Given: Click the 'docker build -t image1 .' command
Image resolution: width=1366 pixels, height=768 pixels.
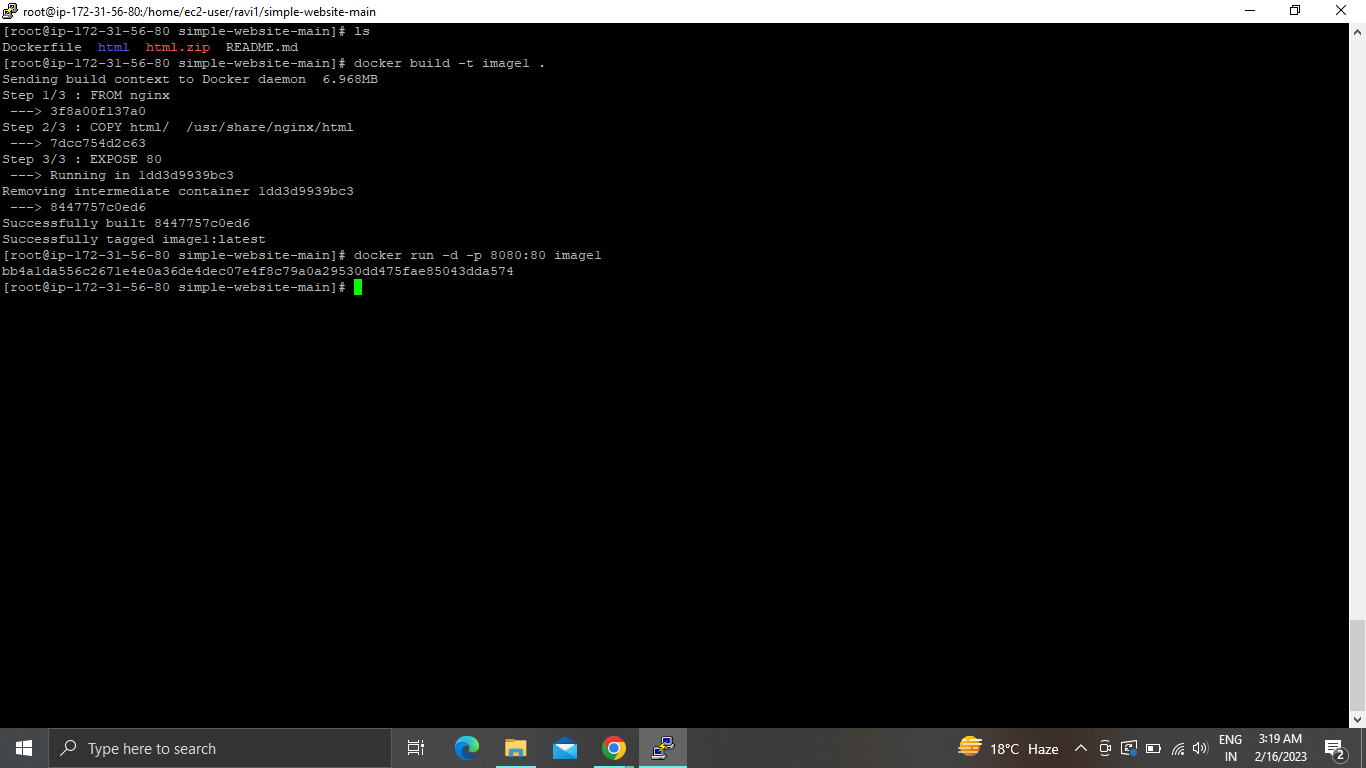Looking at the screenshot, I should tap(449, 63).
